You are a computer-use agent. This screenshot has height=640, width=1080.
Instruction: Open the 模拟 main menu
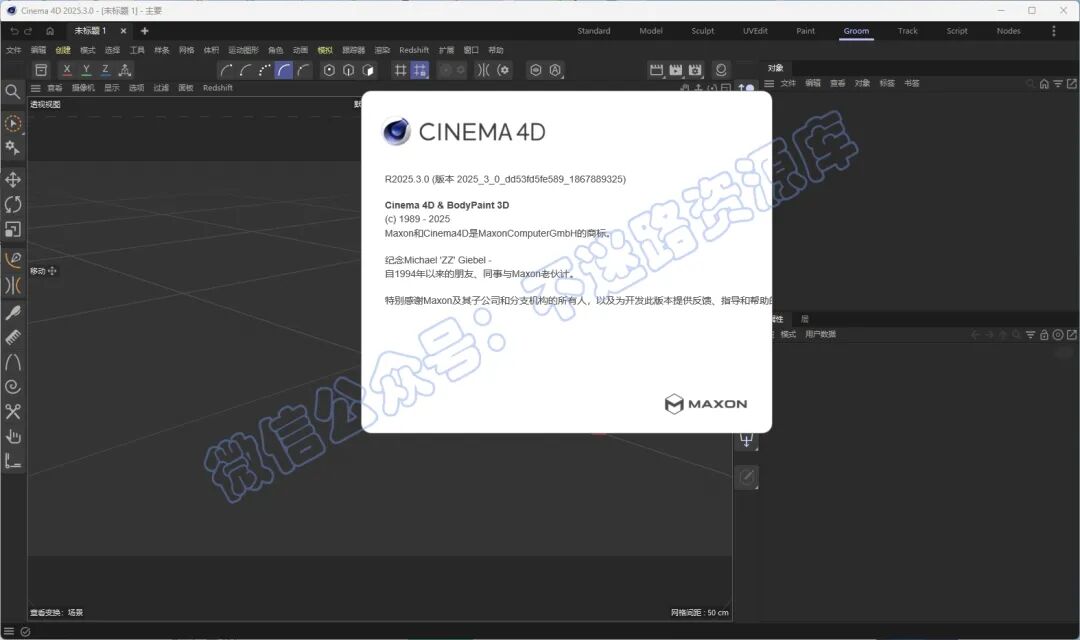pyautogui.click(x=325, y=50)
